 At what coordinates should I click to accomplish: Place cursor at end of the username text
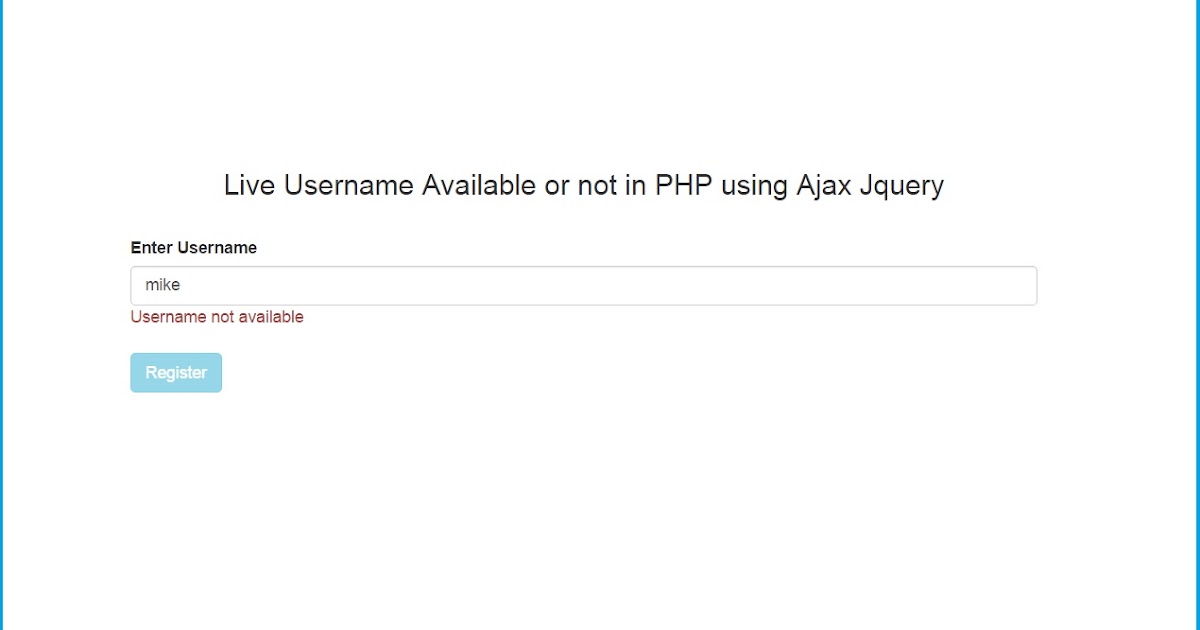[x=182, y=284]
